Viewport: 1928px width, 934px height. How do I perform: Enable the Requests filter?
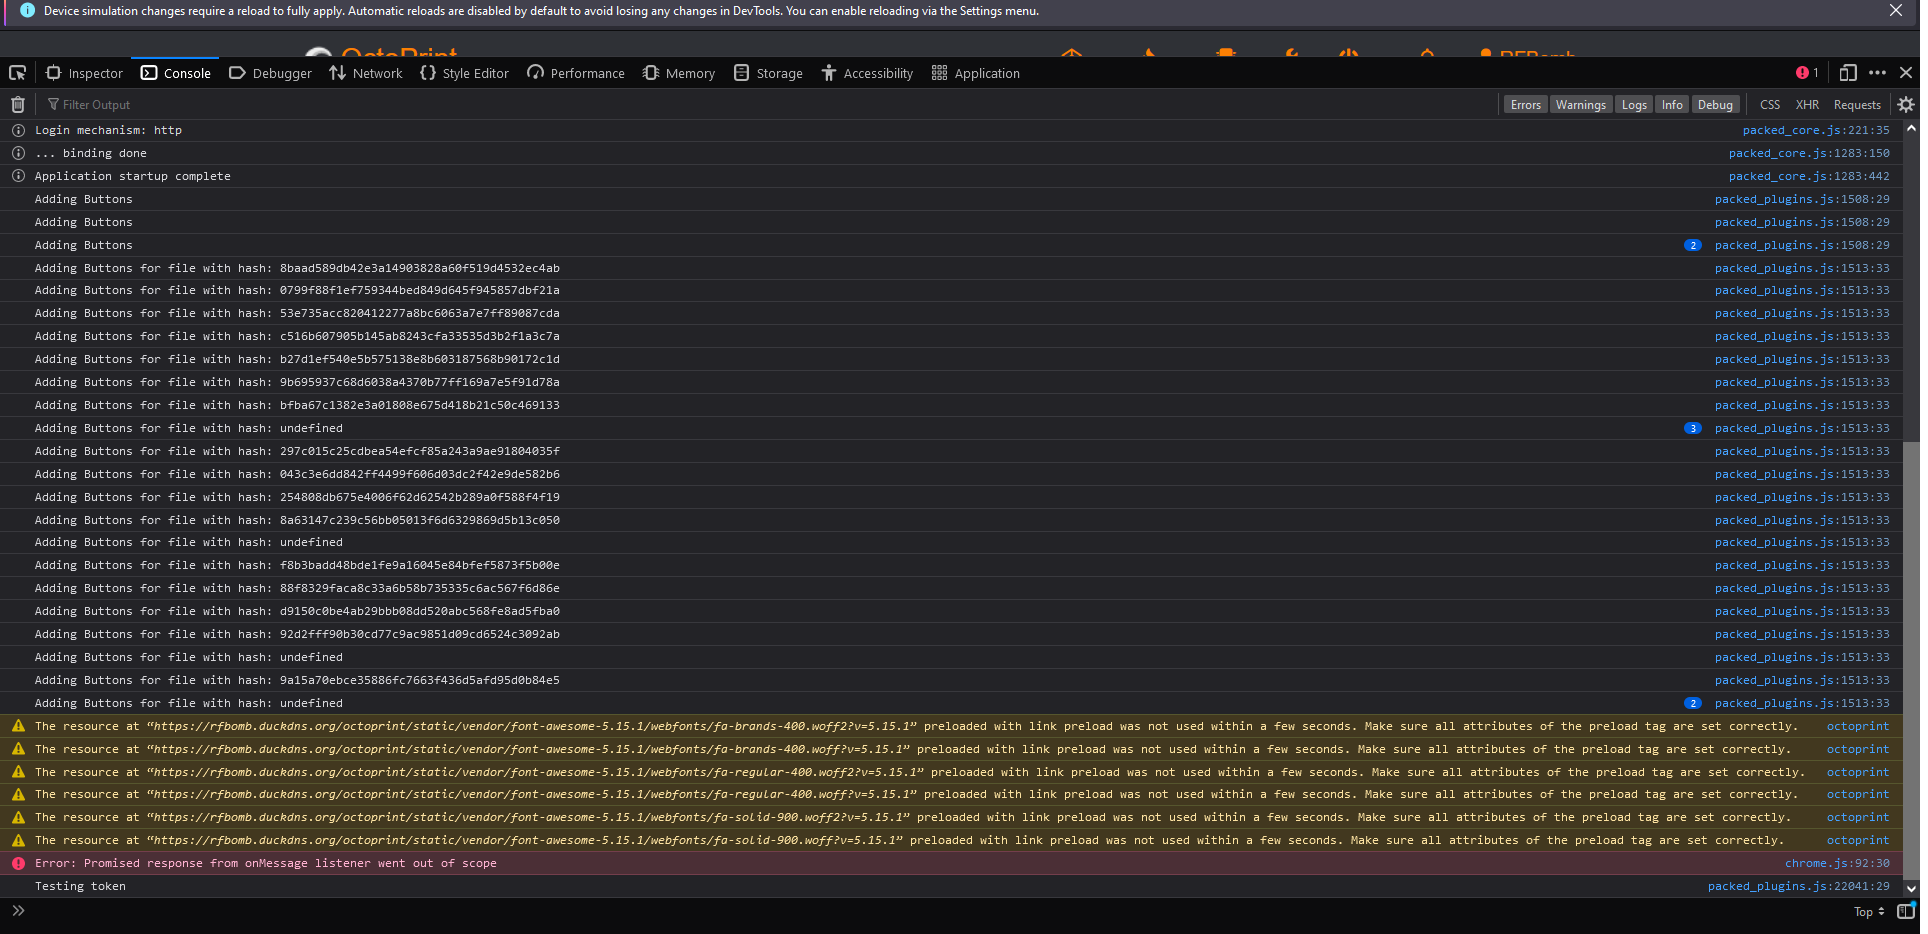(1857, 104)
